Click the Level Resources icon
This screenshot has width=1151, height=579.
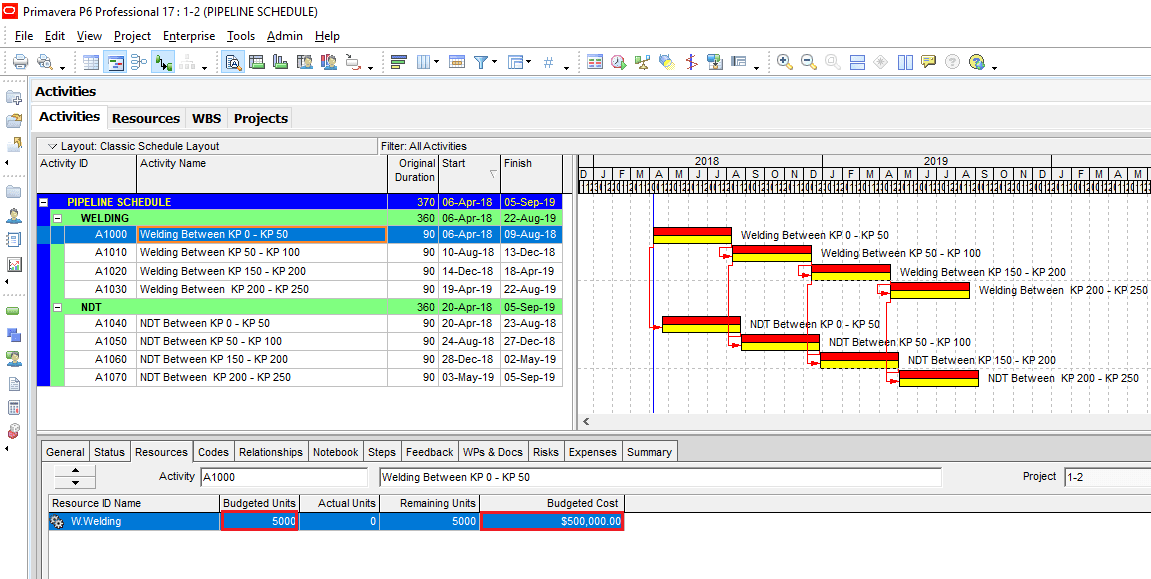point(643,62)
